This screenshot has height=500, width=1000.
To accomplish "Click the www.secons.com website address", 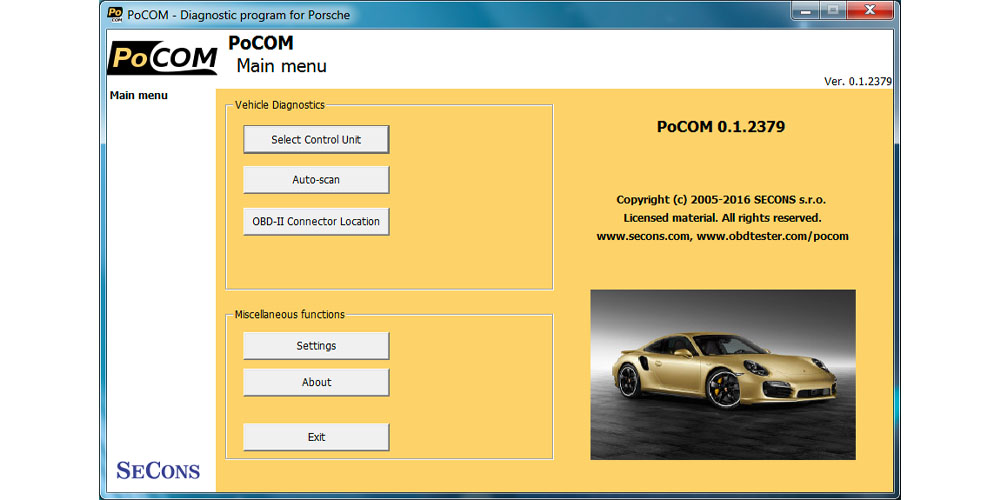I will 643,237.
